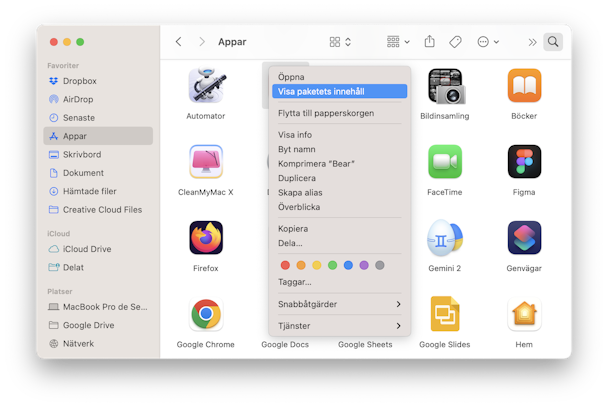Screen dimensions: 608x407
Task: Select the Hem app icon
Action: [x=524, y=314]
